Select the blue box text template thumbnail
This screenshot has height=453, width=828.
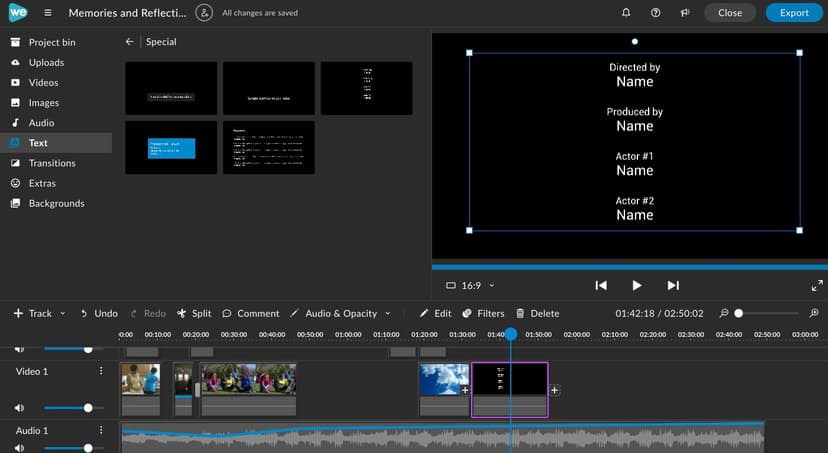(171, 147)
